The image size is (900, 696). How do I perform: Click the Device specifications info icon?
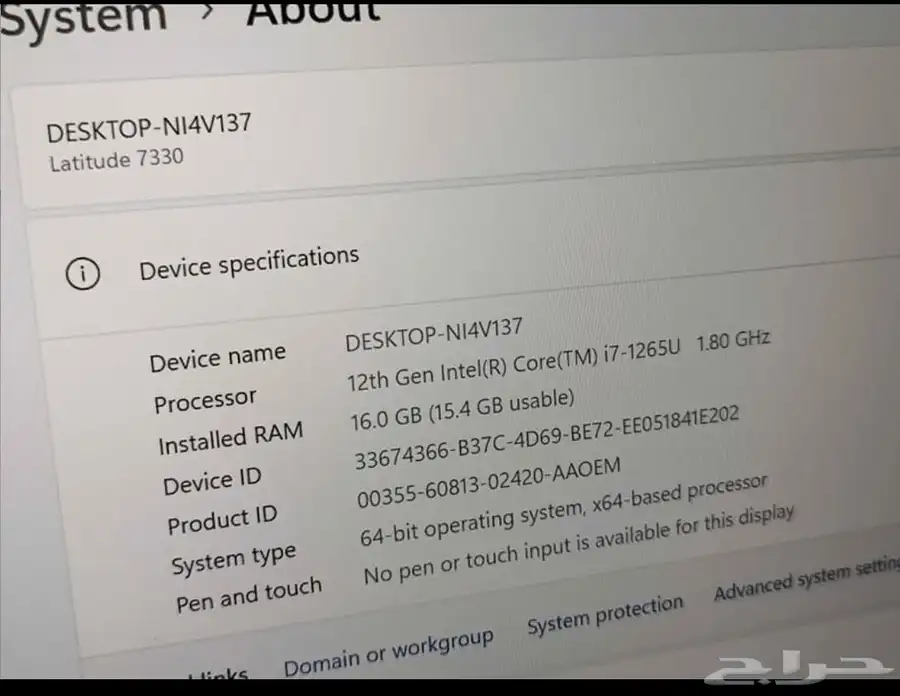tap(83, 273)
